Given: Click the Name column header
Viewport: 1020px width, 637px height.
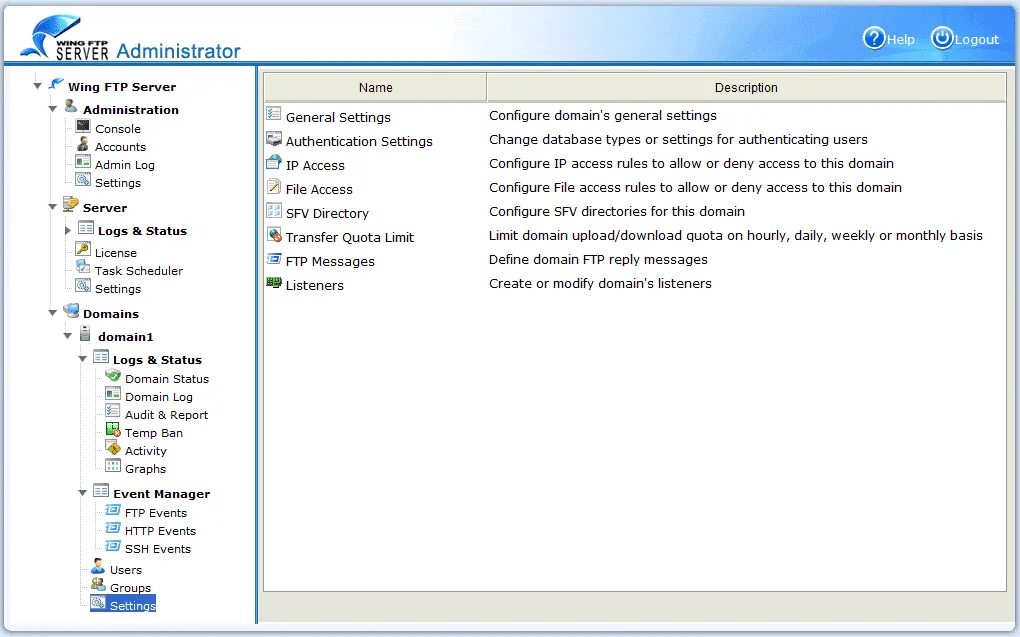Looking at the screenshot, I should tap(375, 87).
